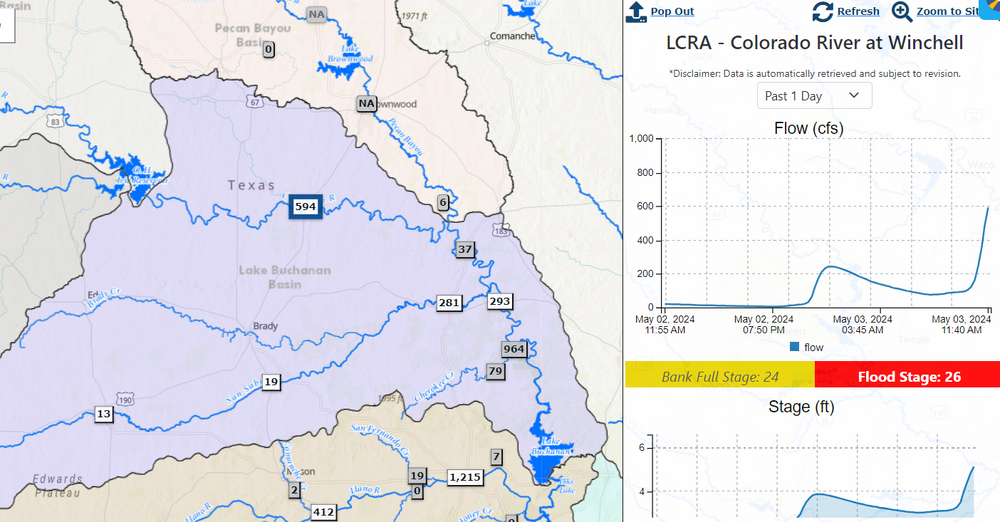Open the Pop Out link
Viewport: 1000px width, 522px height.
(672, 11)
